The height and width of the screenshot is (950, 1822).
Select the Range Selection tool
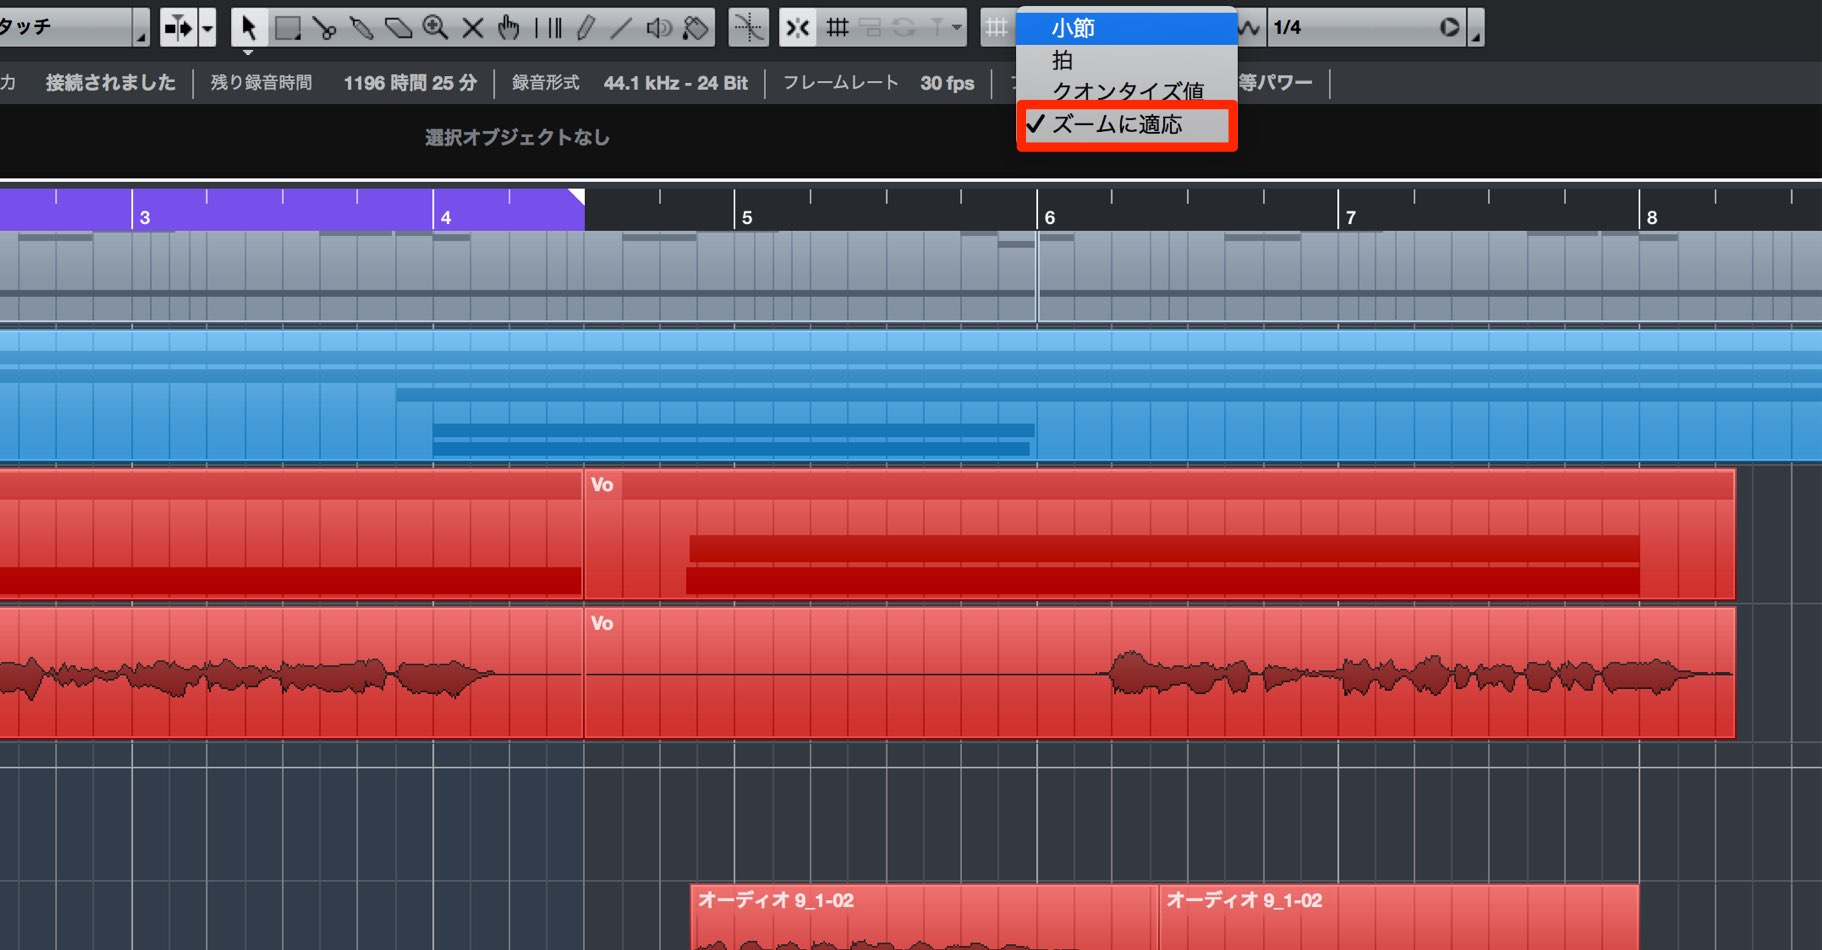click(288, 28)
